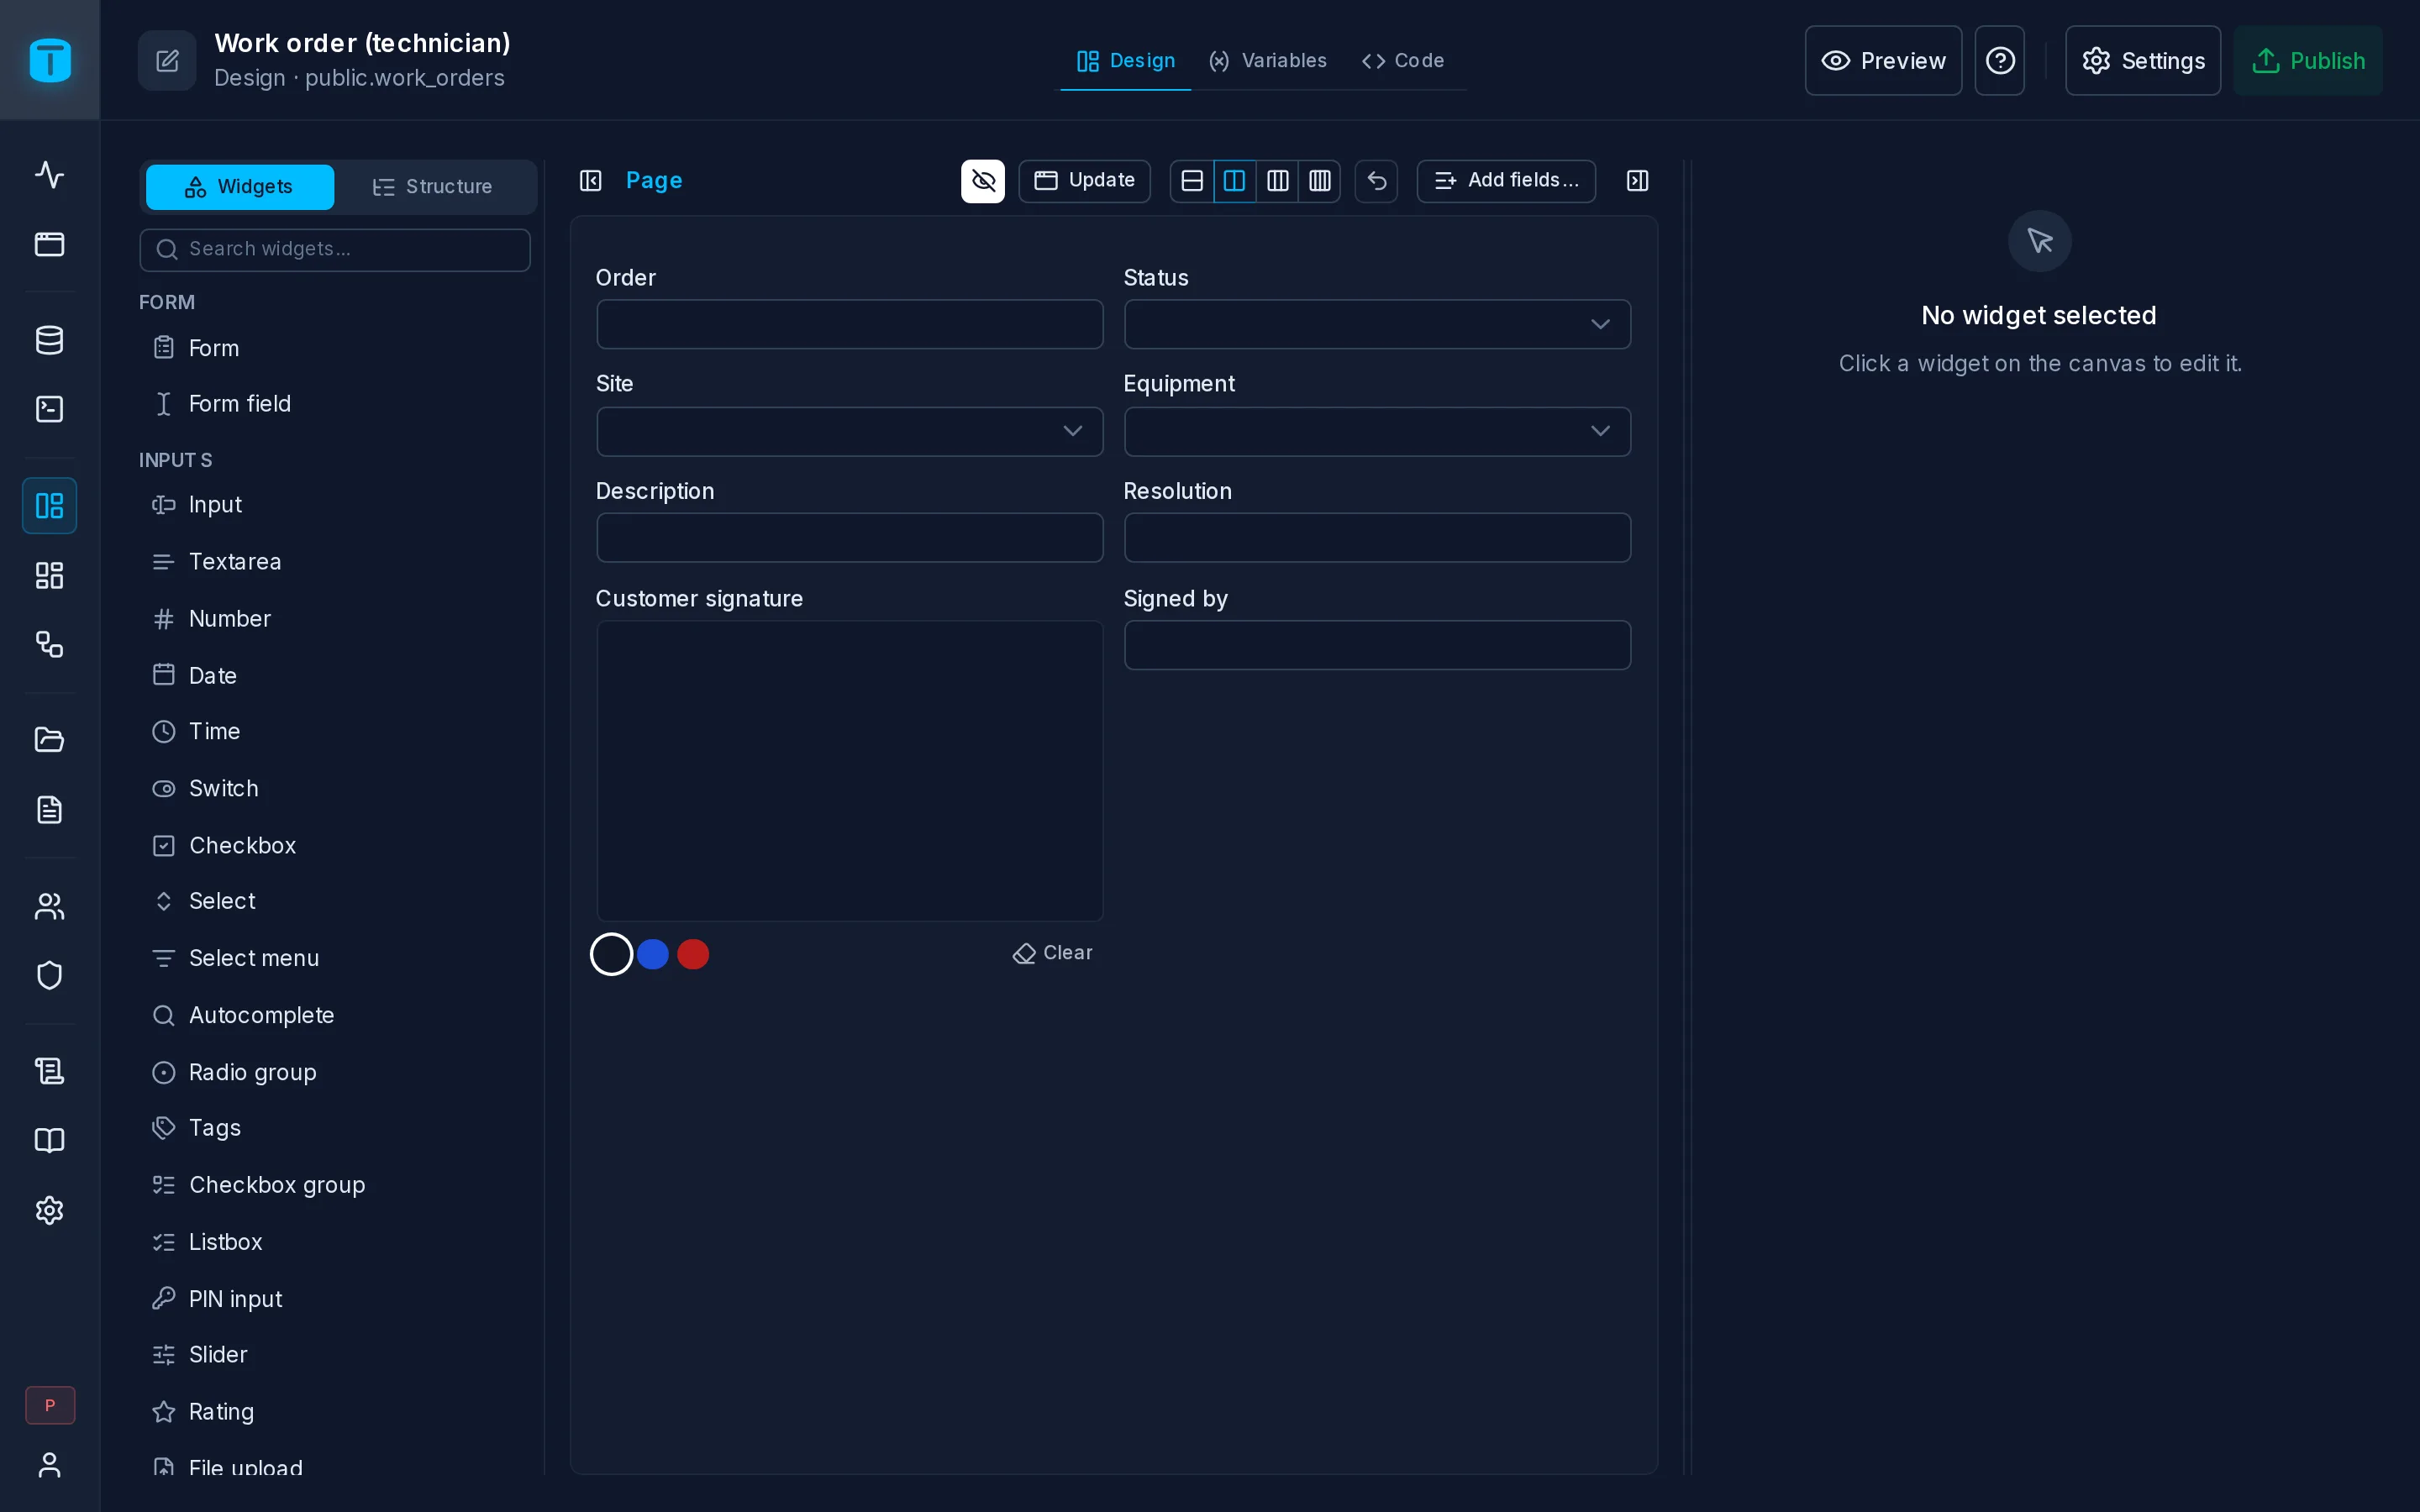The width and height of the screenshot is (2420, 1512).
Task: Pick the blue signature pen color
Action: [652, 954]
